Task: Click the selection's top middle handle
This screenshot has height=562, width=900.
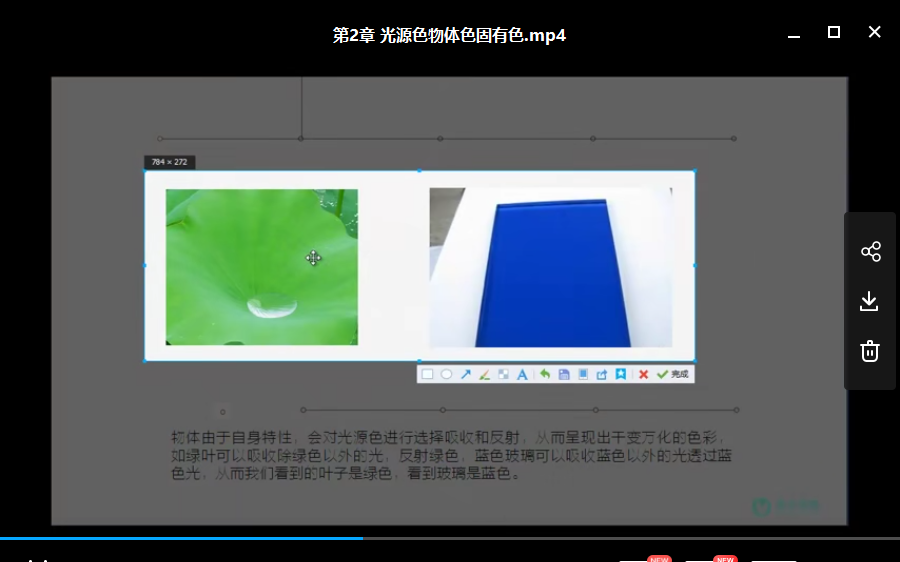Action: [420, 170]
